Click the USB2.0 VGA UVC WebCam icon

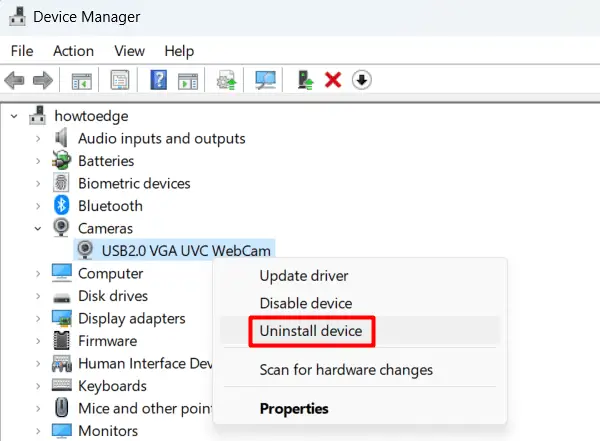[85, 250]
